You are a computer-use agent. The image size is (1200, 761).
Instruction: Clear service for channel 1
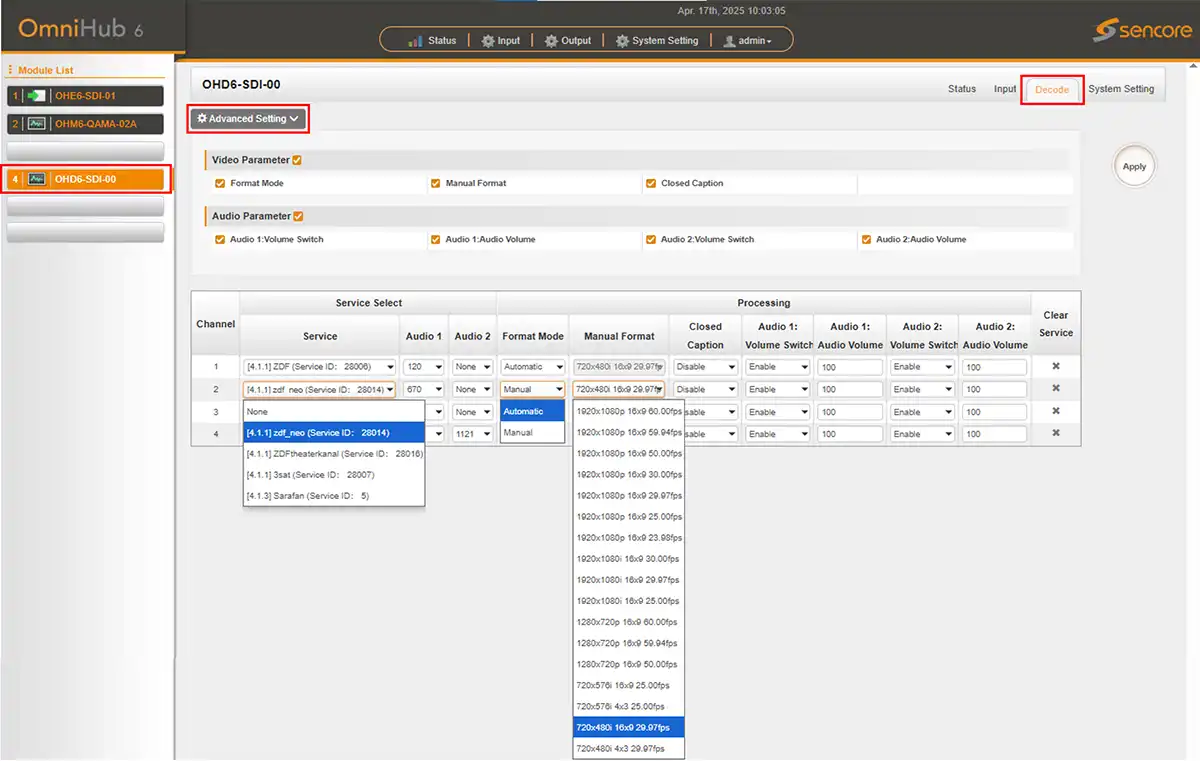(x=1056, y=366)
